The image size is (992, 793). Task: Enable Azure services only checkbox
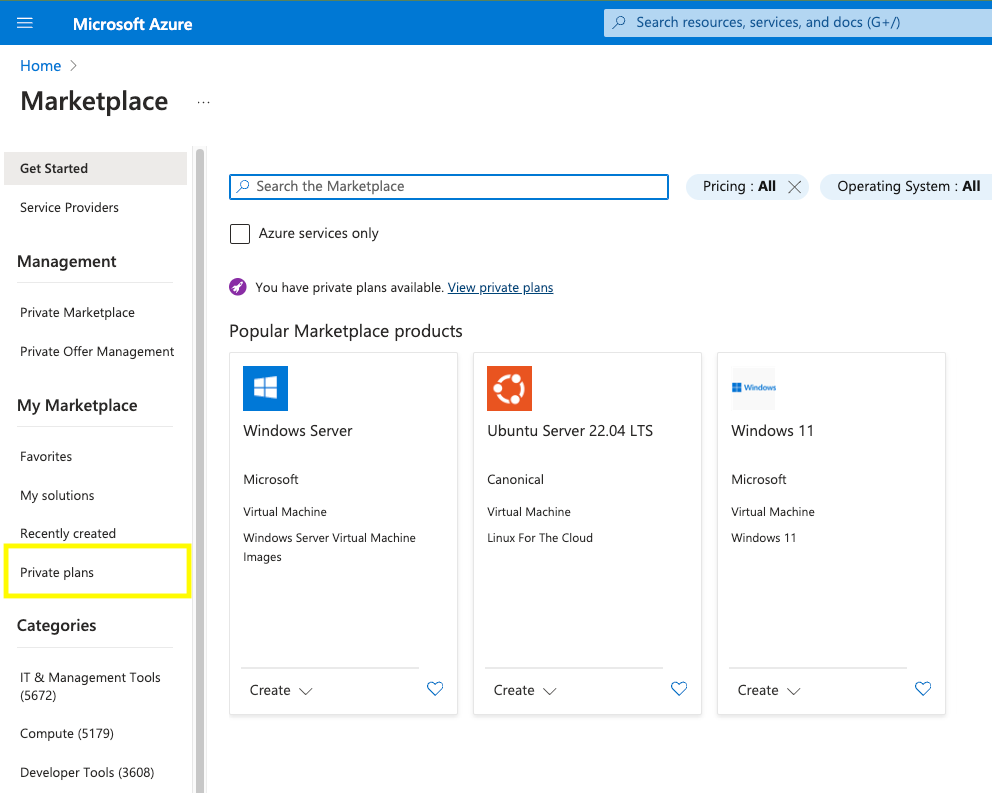[x=240, y=234]
